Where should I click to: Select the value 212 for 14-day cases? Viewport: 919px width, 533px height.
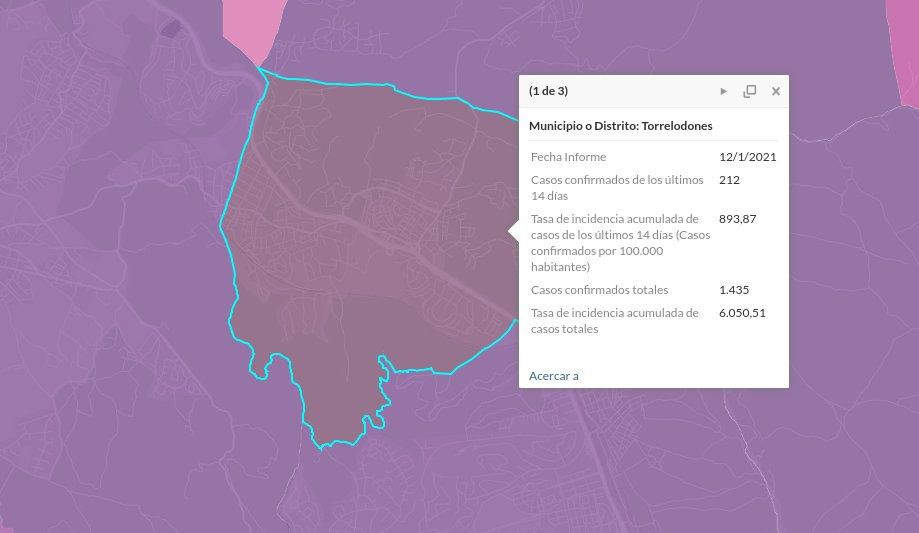pos(729,180)
